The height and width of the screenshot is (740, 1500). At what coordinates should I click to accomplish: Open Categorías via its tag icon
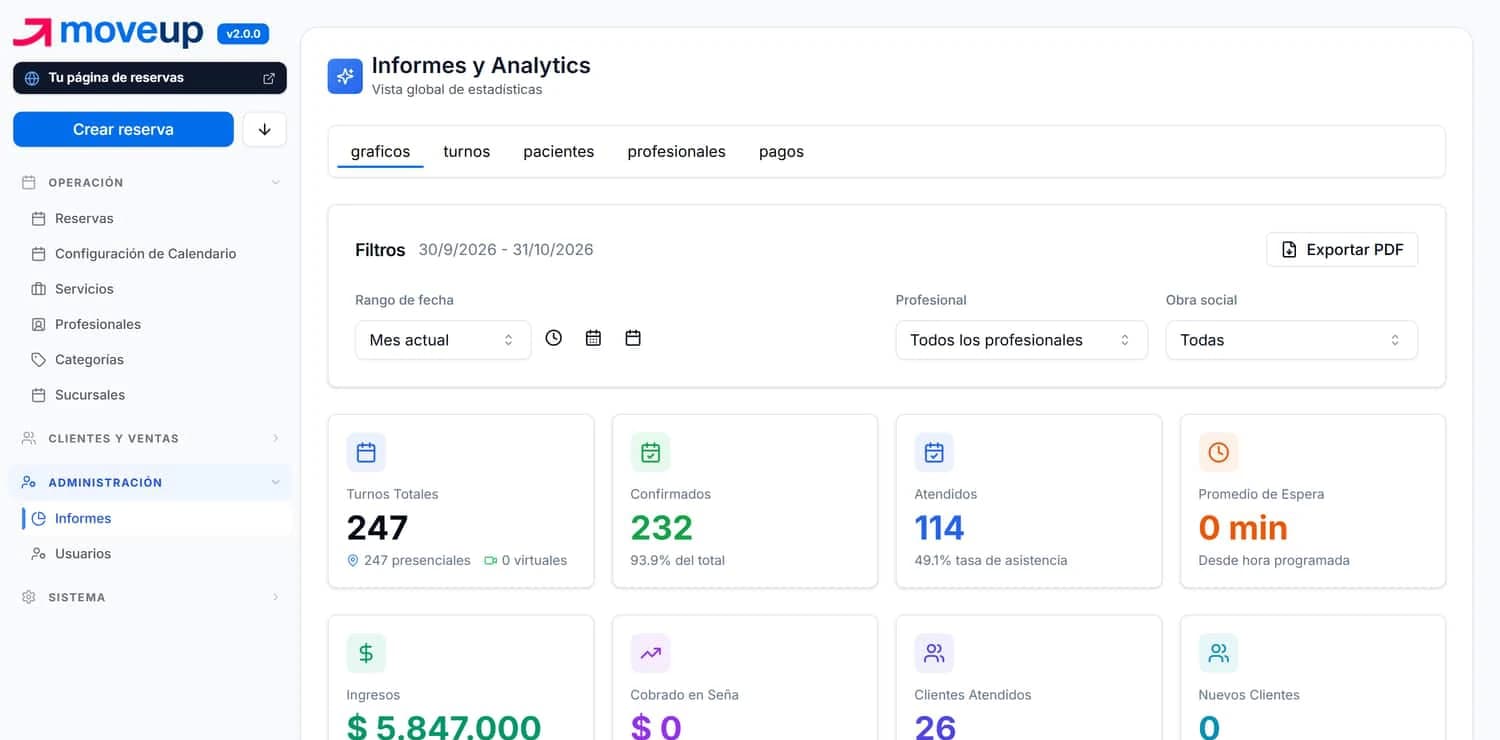point(39,359)
